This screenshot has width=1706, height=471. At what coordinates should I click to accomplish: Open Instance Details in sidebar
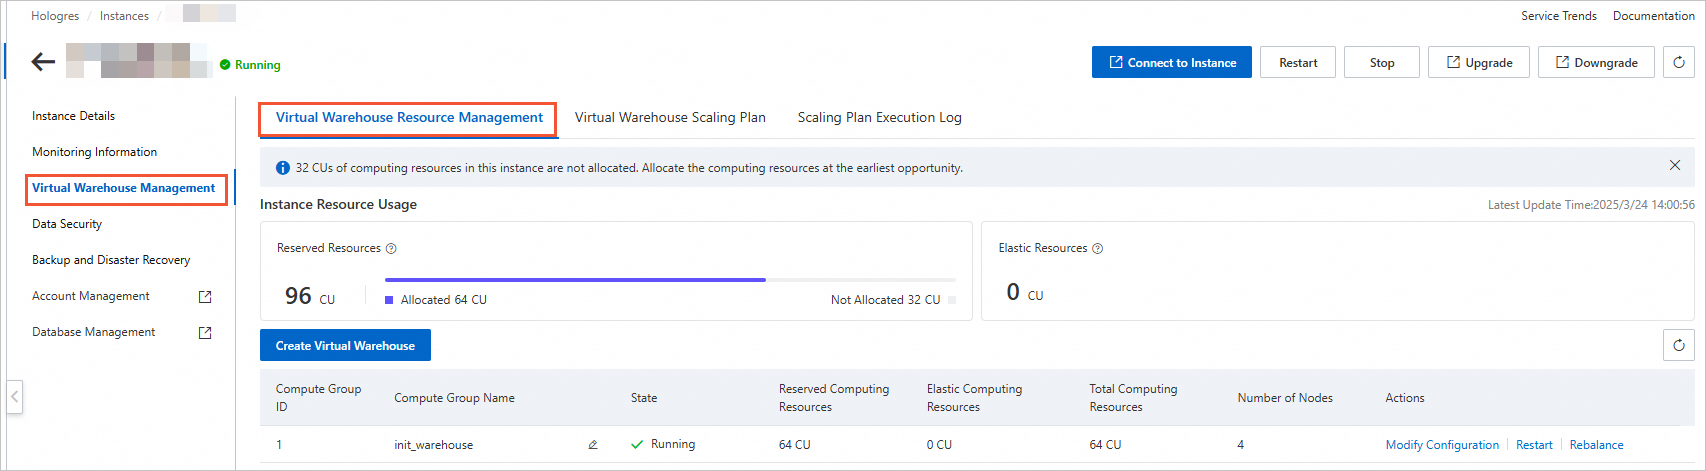[x=73, y=116]
